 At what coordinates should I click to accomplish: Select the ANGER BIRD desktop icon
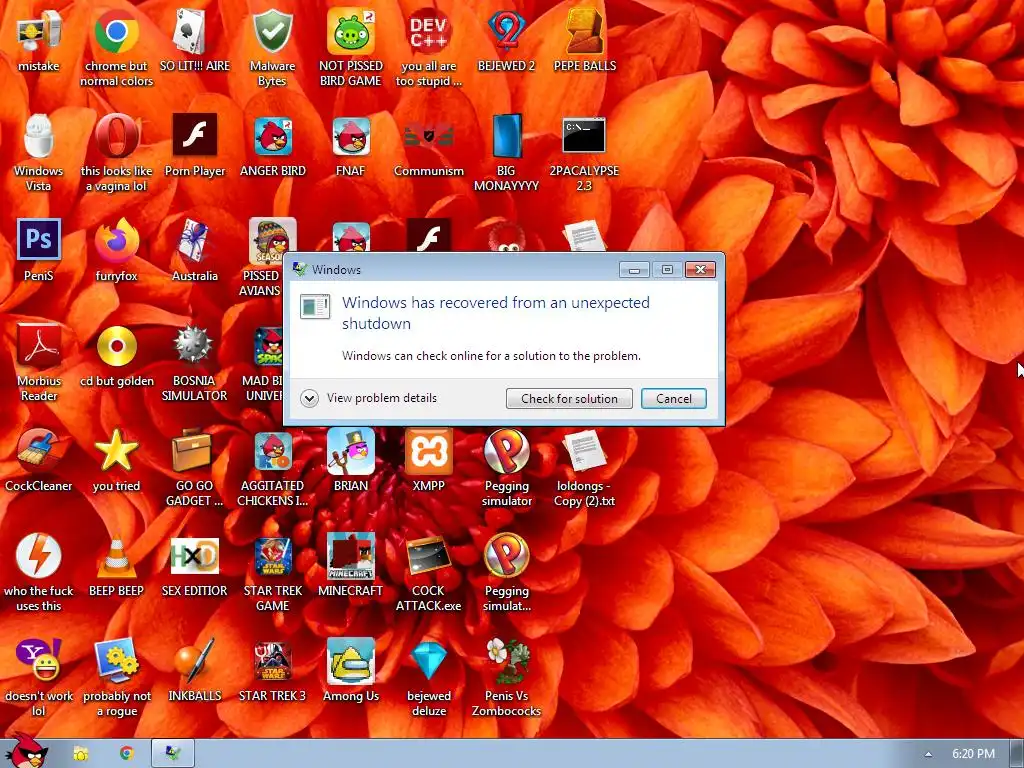tap(272, 136)
